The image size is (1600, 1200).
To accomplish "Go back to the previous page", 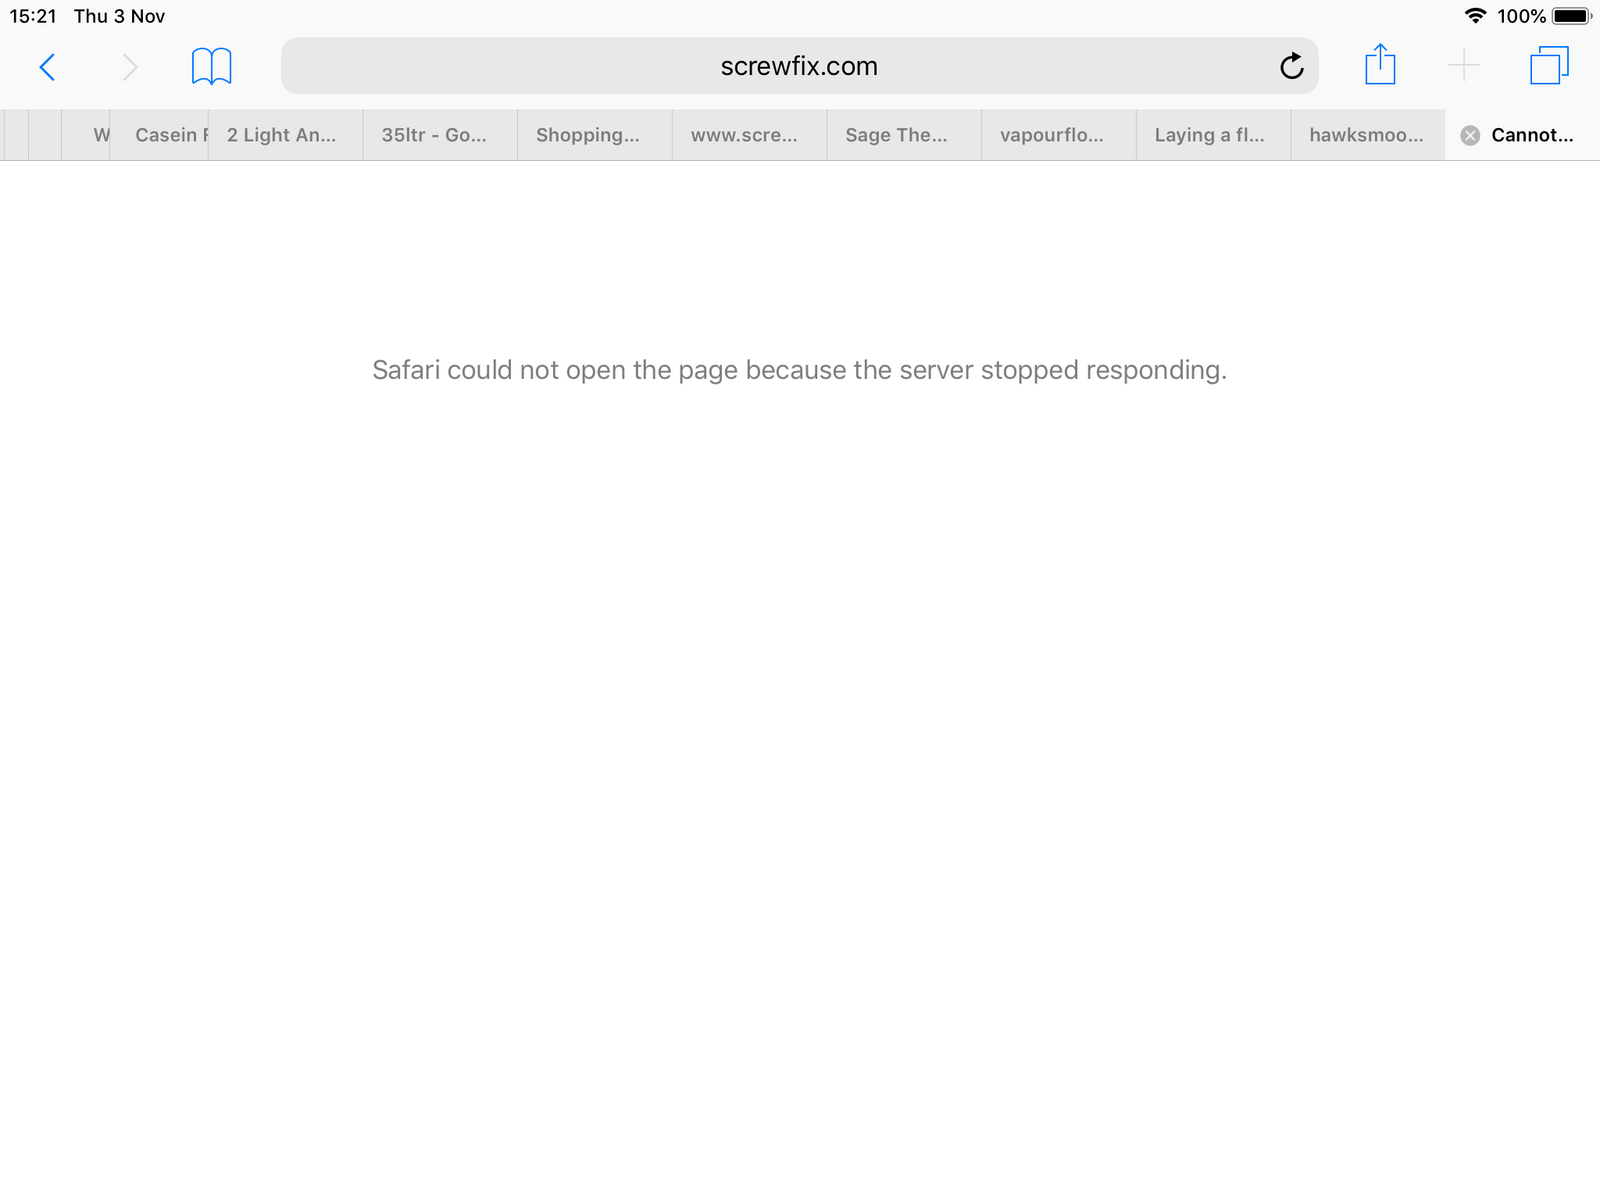I will (47, 67).
